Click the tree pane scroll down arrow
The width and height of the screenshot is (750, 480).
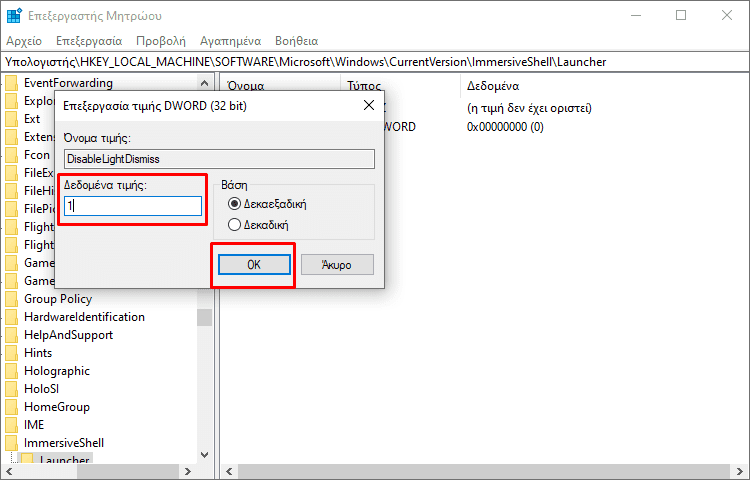point(205,455)
